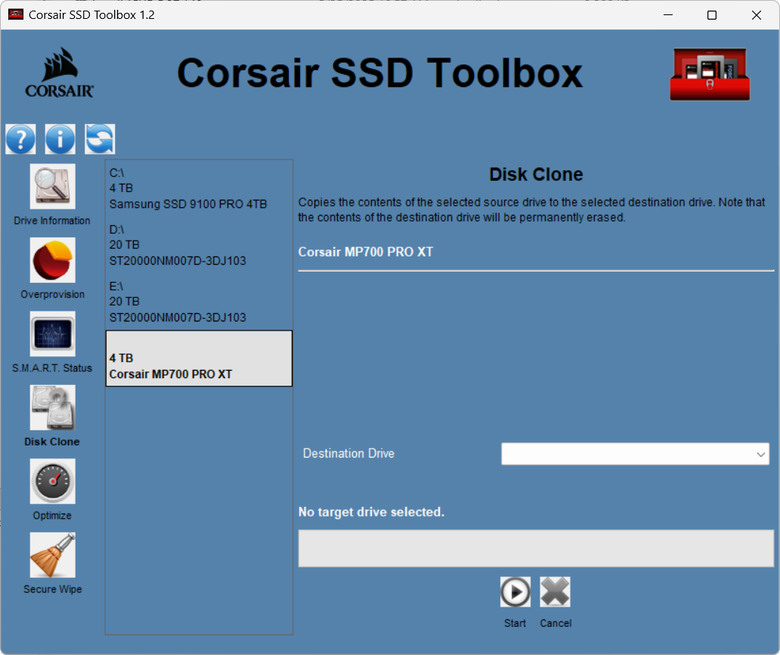Click the 'Corsair MP700 PRO XT' source heading
The height and width of the screenshot is (655, 780).
366,252
